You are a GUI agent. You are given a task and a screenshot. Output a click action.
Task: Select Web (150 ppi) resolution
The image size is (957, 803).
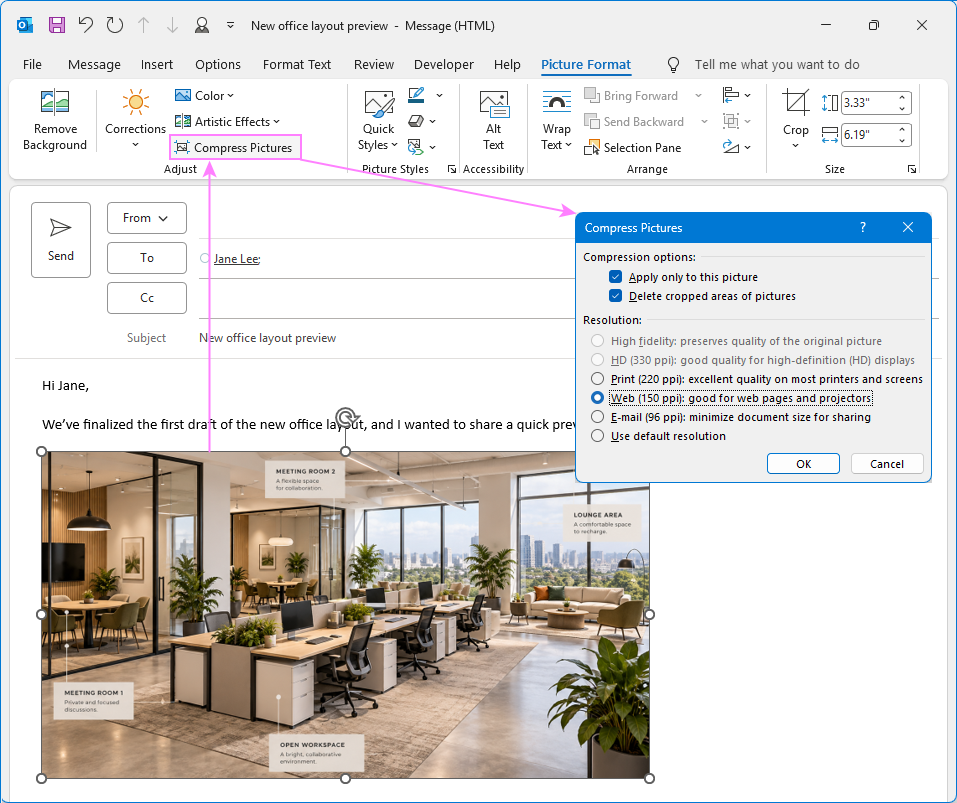[x=598, y=398]
